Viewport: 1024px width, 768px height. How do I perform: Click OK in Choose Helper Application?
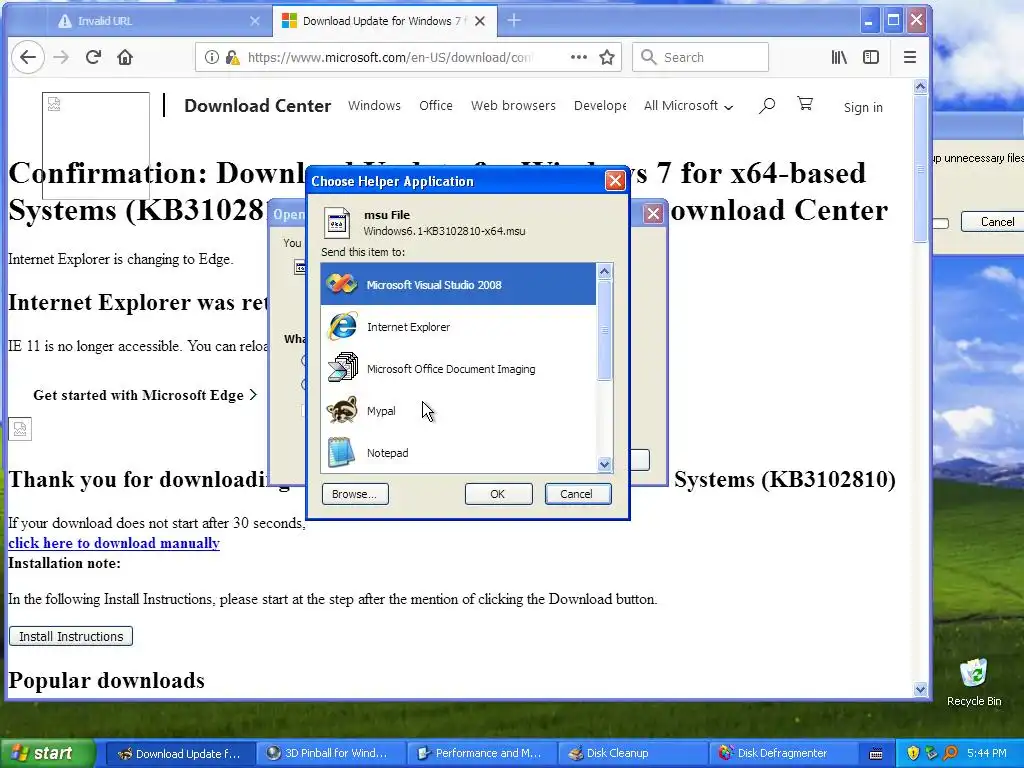tap(498, 494)
